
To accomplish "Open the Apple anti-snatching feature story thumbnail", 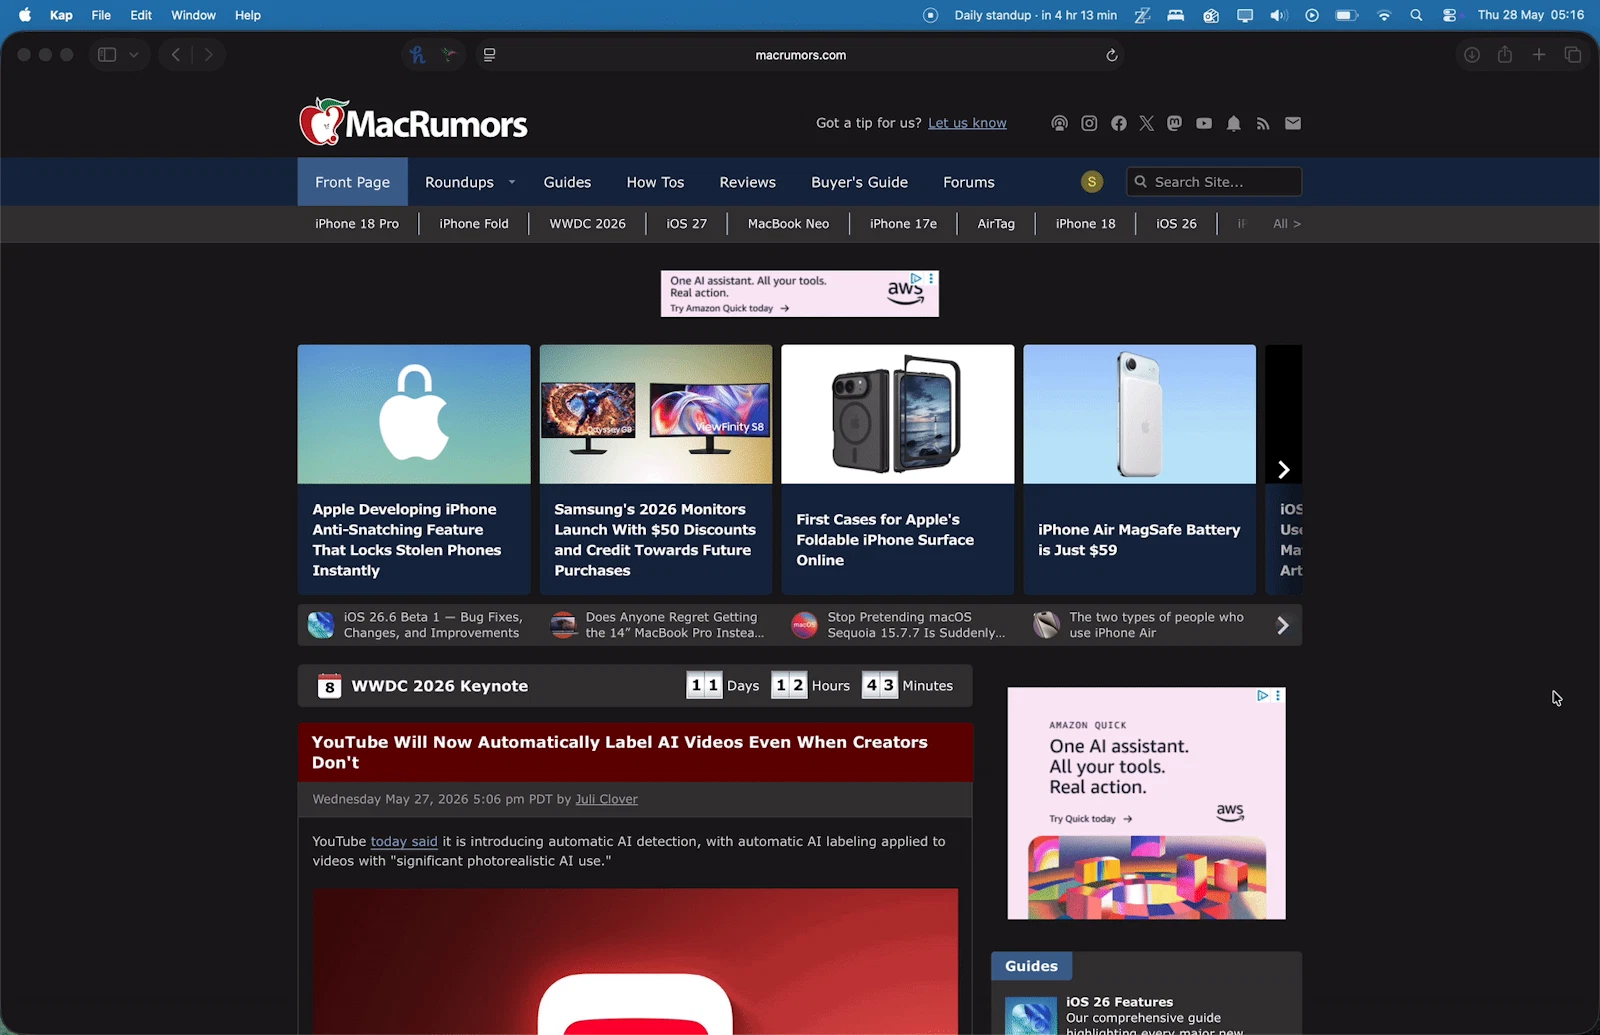I will [414, 414].
